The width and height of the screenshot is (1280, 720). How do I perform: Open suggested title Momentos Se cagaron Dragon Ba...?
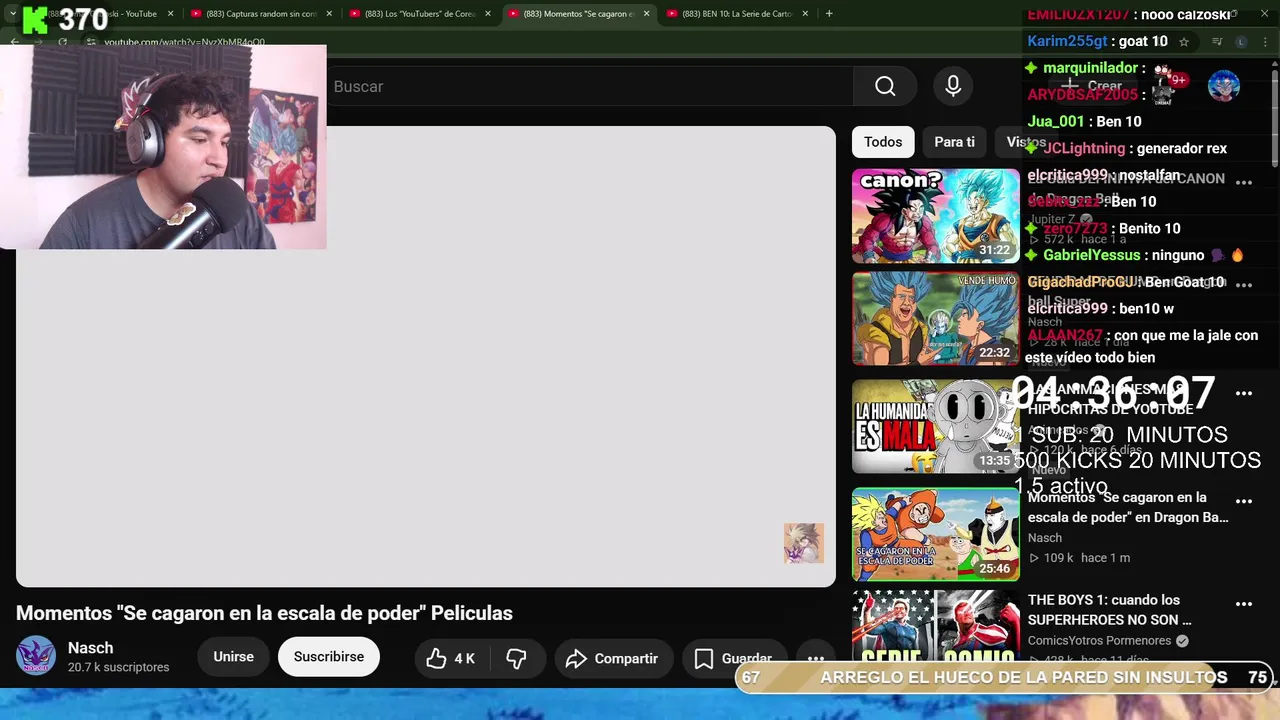click(x=1128, y=507)
